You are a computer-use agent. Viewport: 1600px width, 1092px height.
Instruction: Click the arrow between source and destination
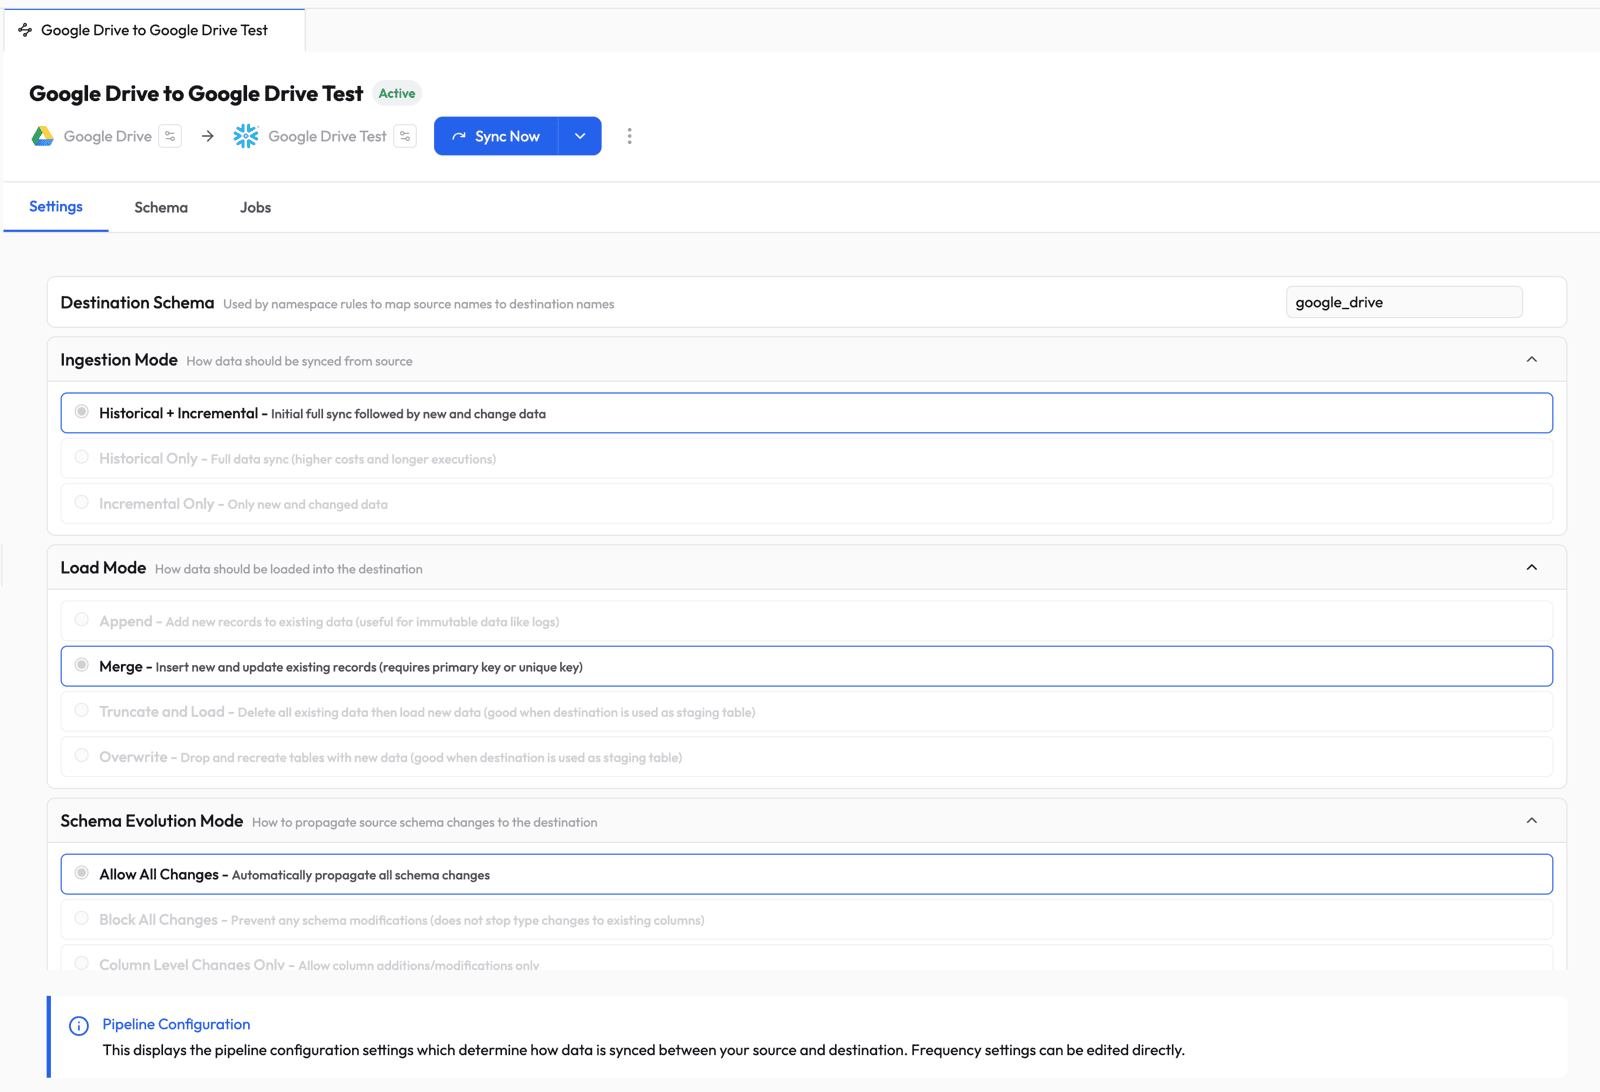coord(208,136)
